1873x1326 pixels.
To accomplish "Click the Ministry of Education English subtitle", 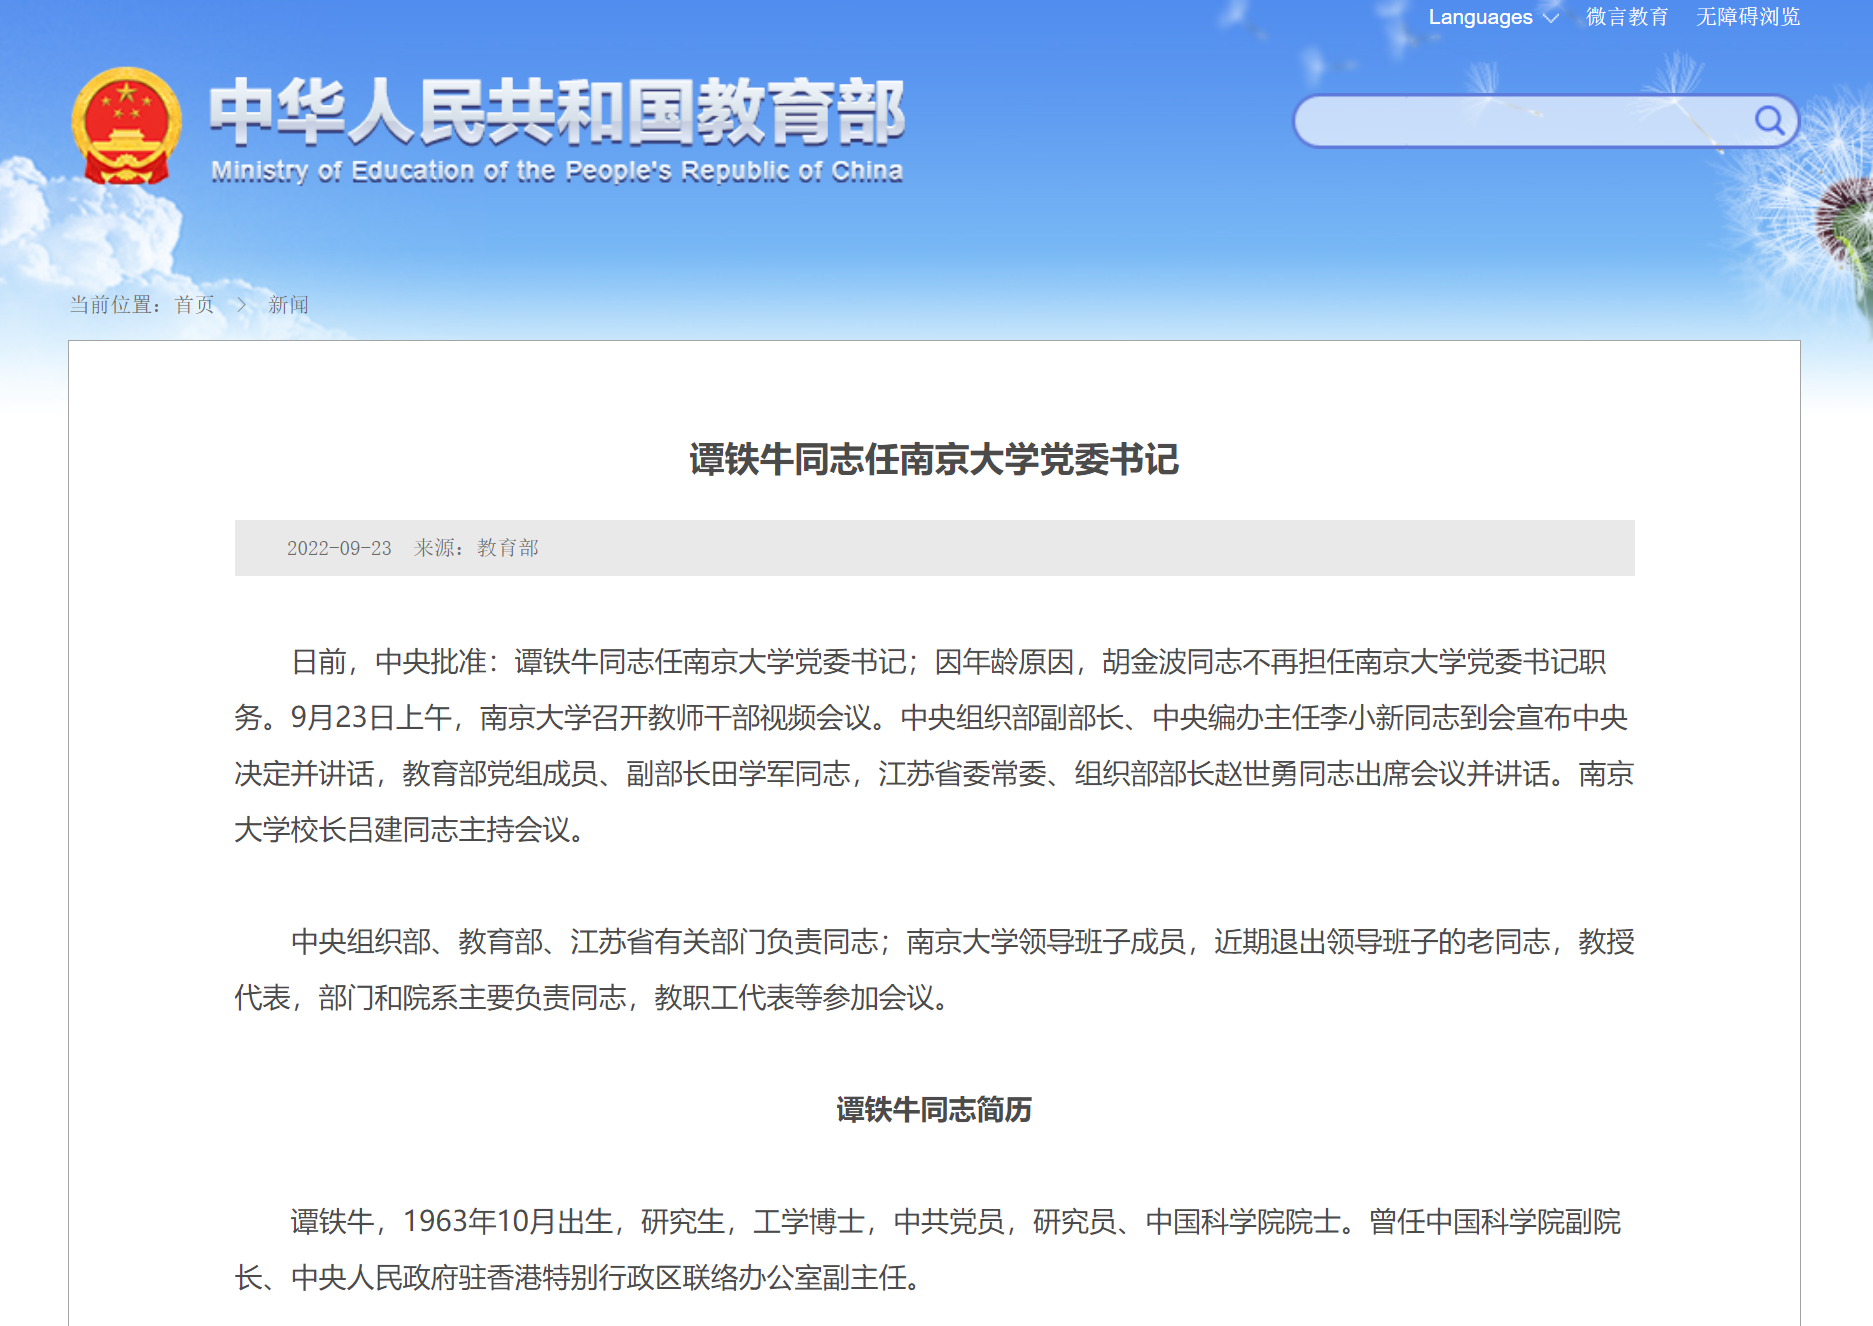I will [x=557, y=171].
